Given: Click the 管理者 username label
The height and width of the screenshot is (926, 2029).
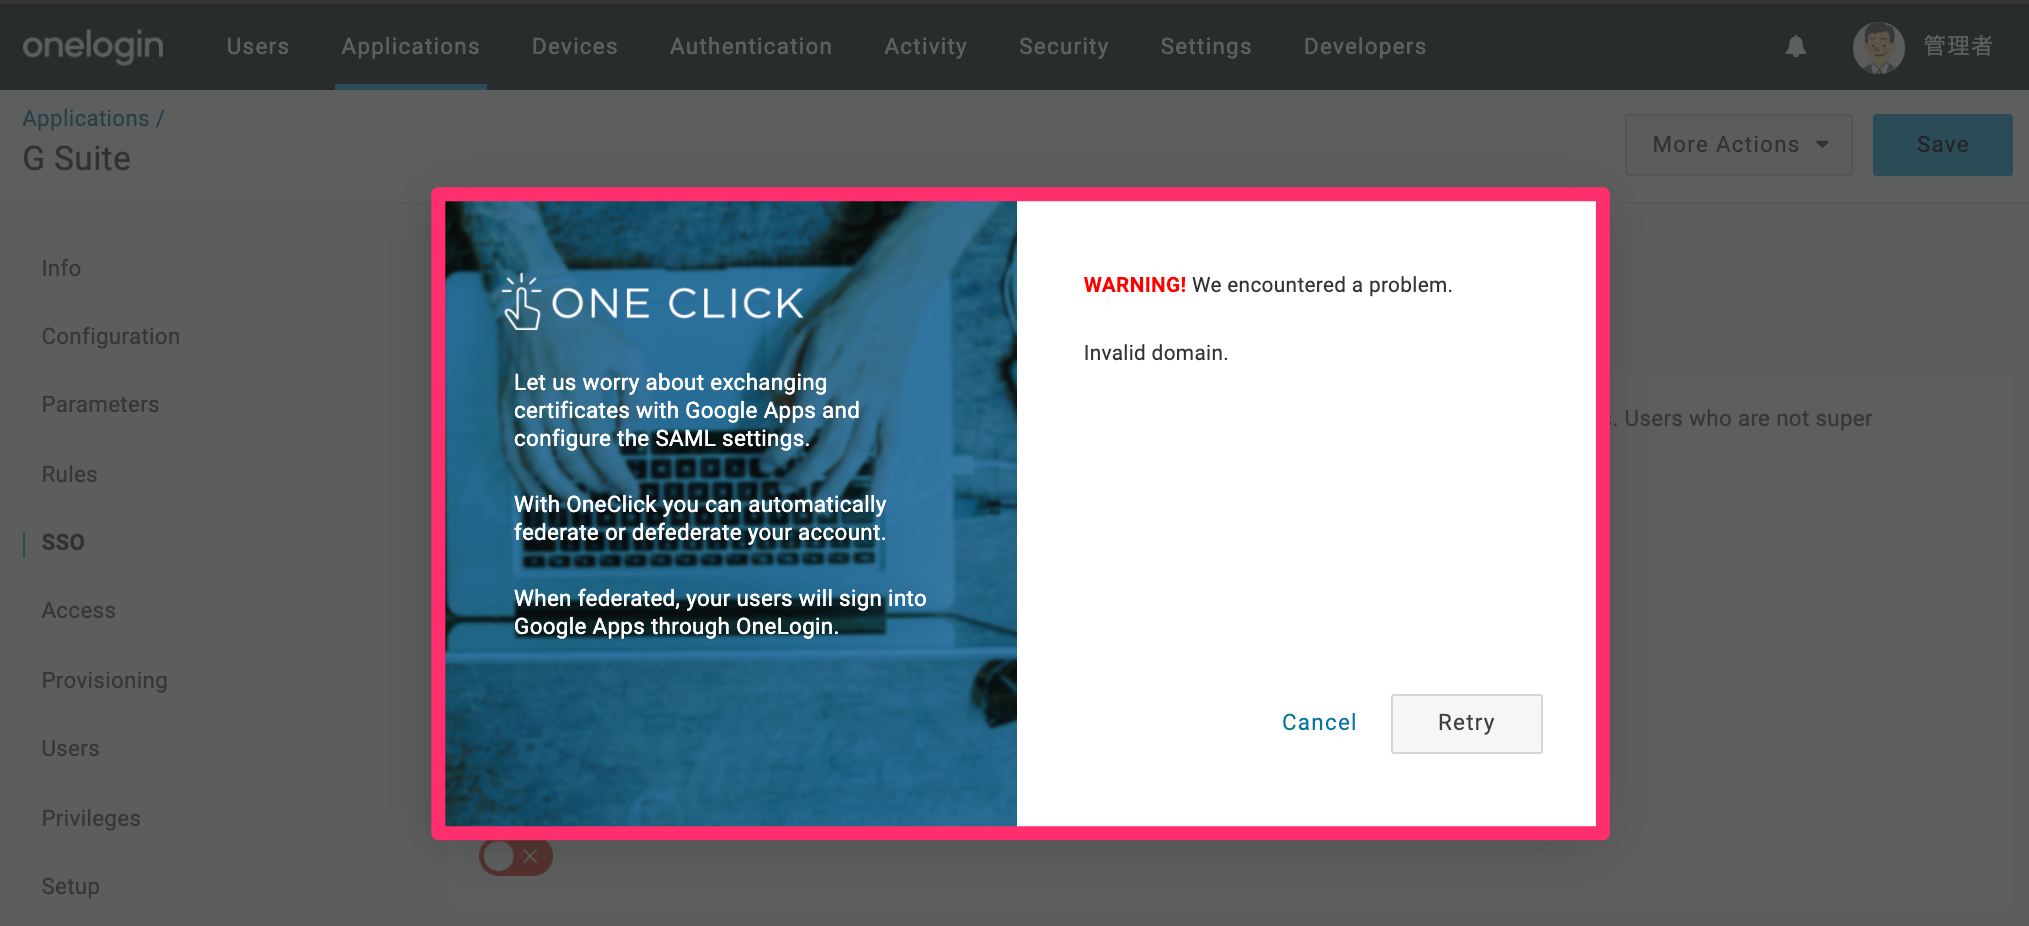Looking at the screenshot, I should coord(1958,46).
